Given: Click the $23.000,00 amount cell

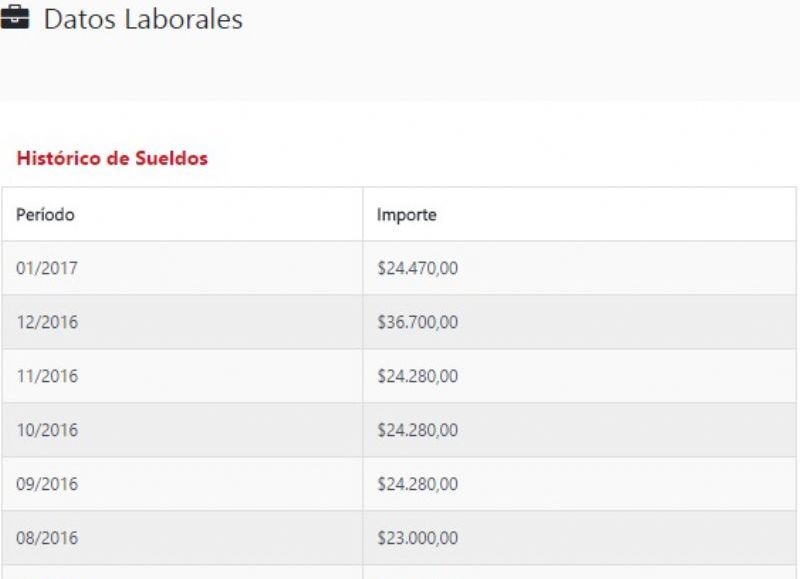Looking at the screenshot, I should (x=579, y=538).
